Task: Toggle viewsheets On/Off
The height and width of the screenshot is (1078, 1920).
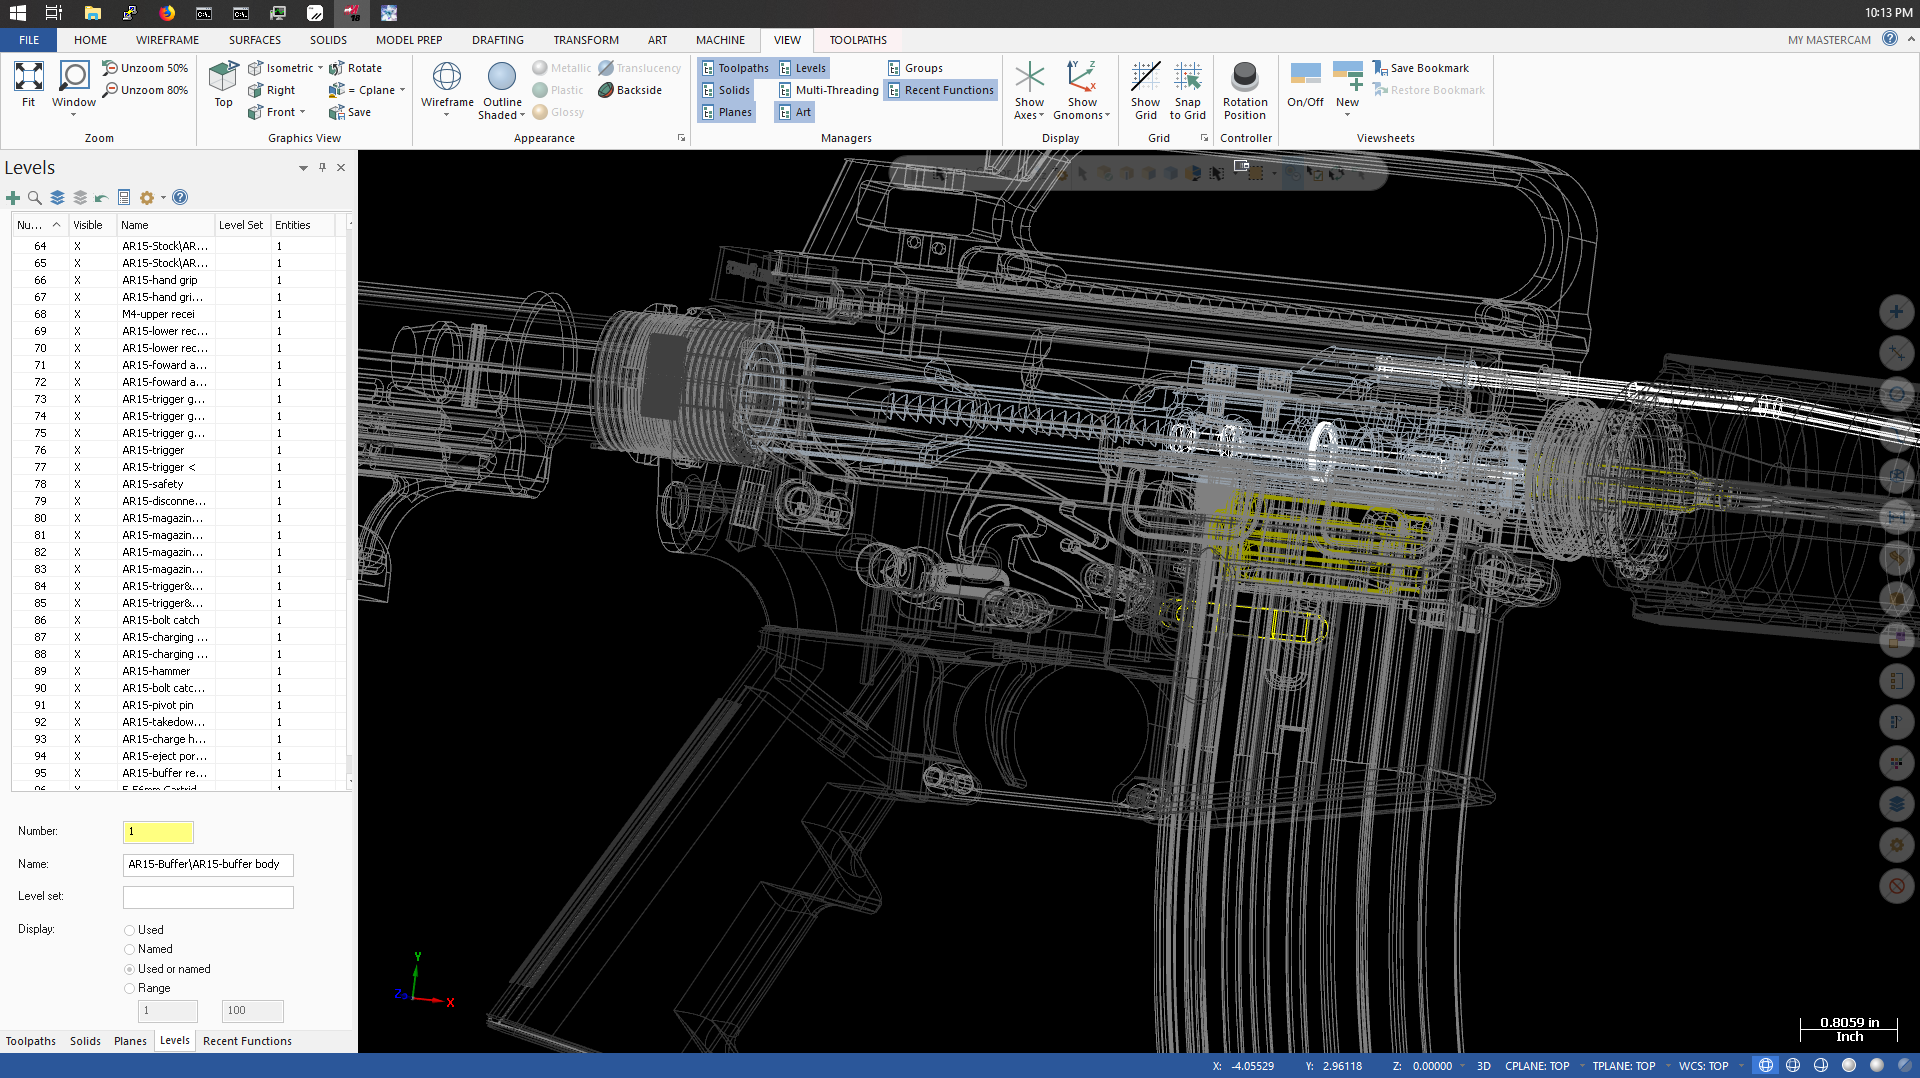Action: (x=1305, y=84)
